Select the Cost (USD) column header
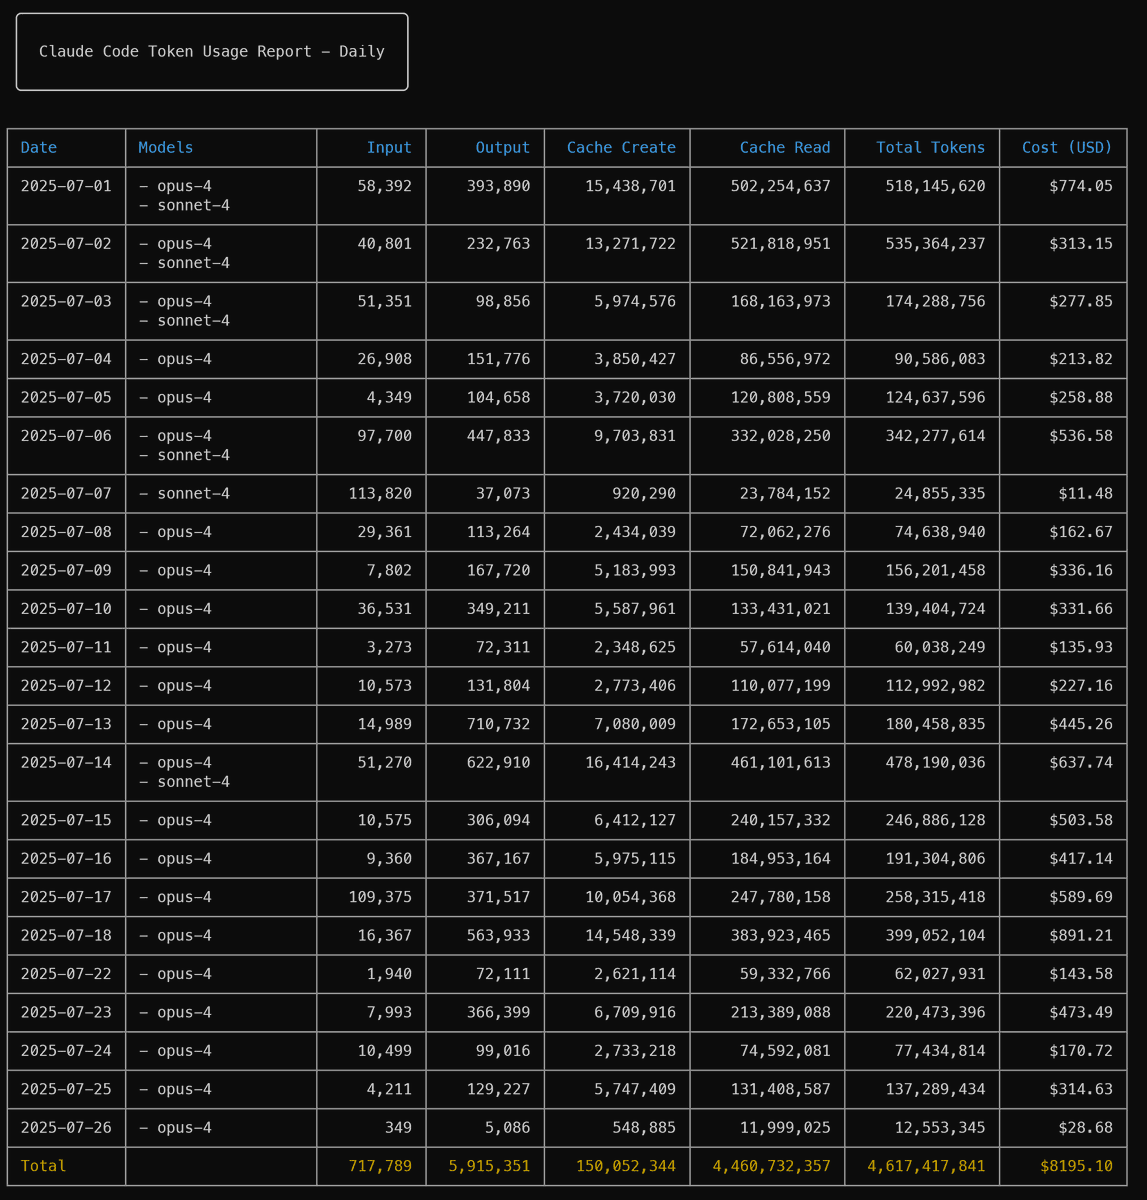Image resolution: width=1147 pixels, height=1200 pixels. (1067, 148)
